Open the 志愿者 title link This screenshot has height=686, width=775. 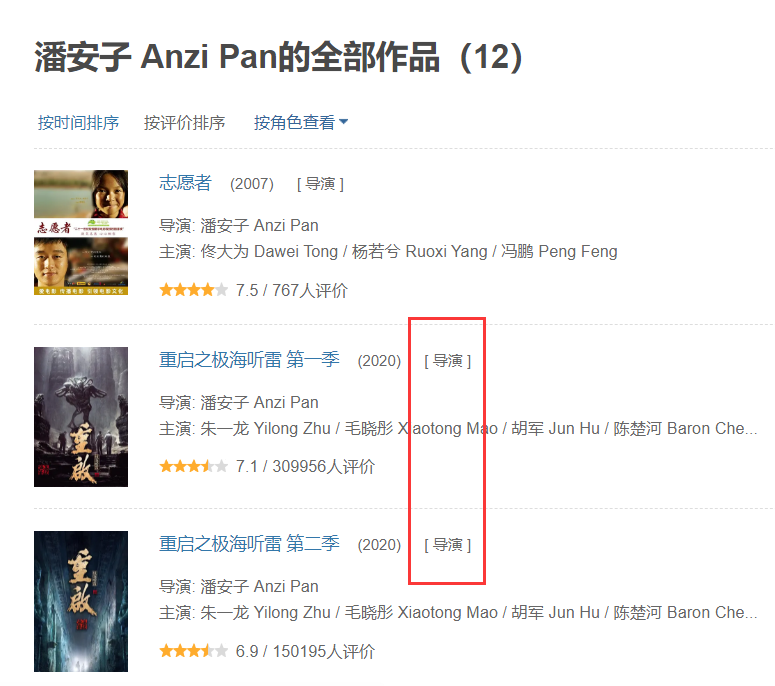[x=185, y=183]
